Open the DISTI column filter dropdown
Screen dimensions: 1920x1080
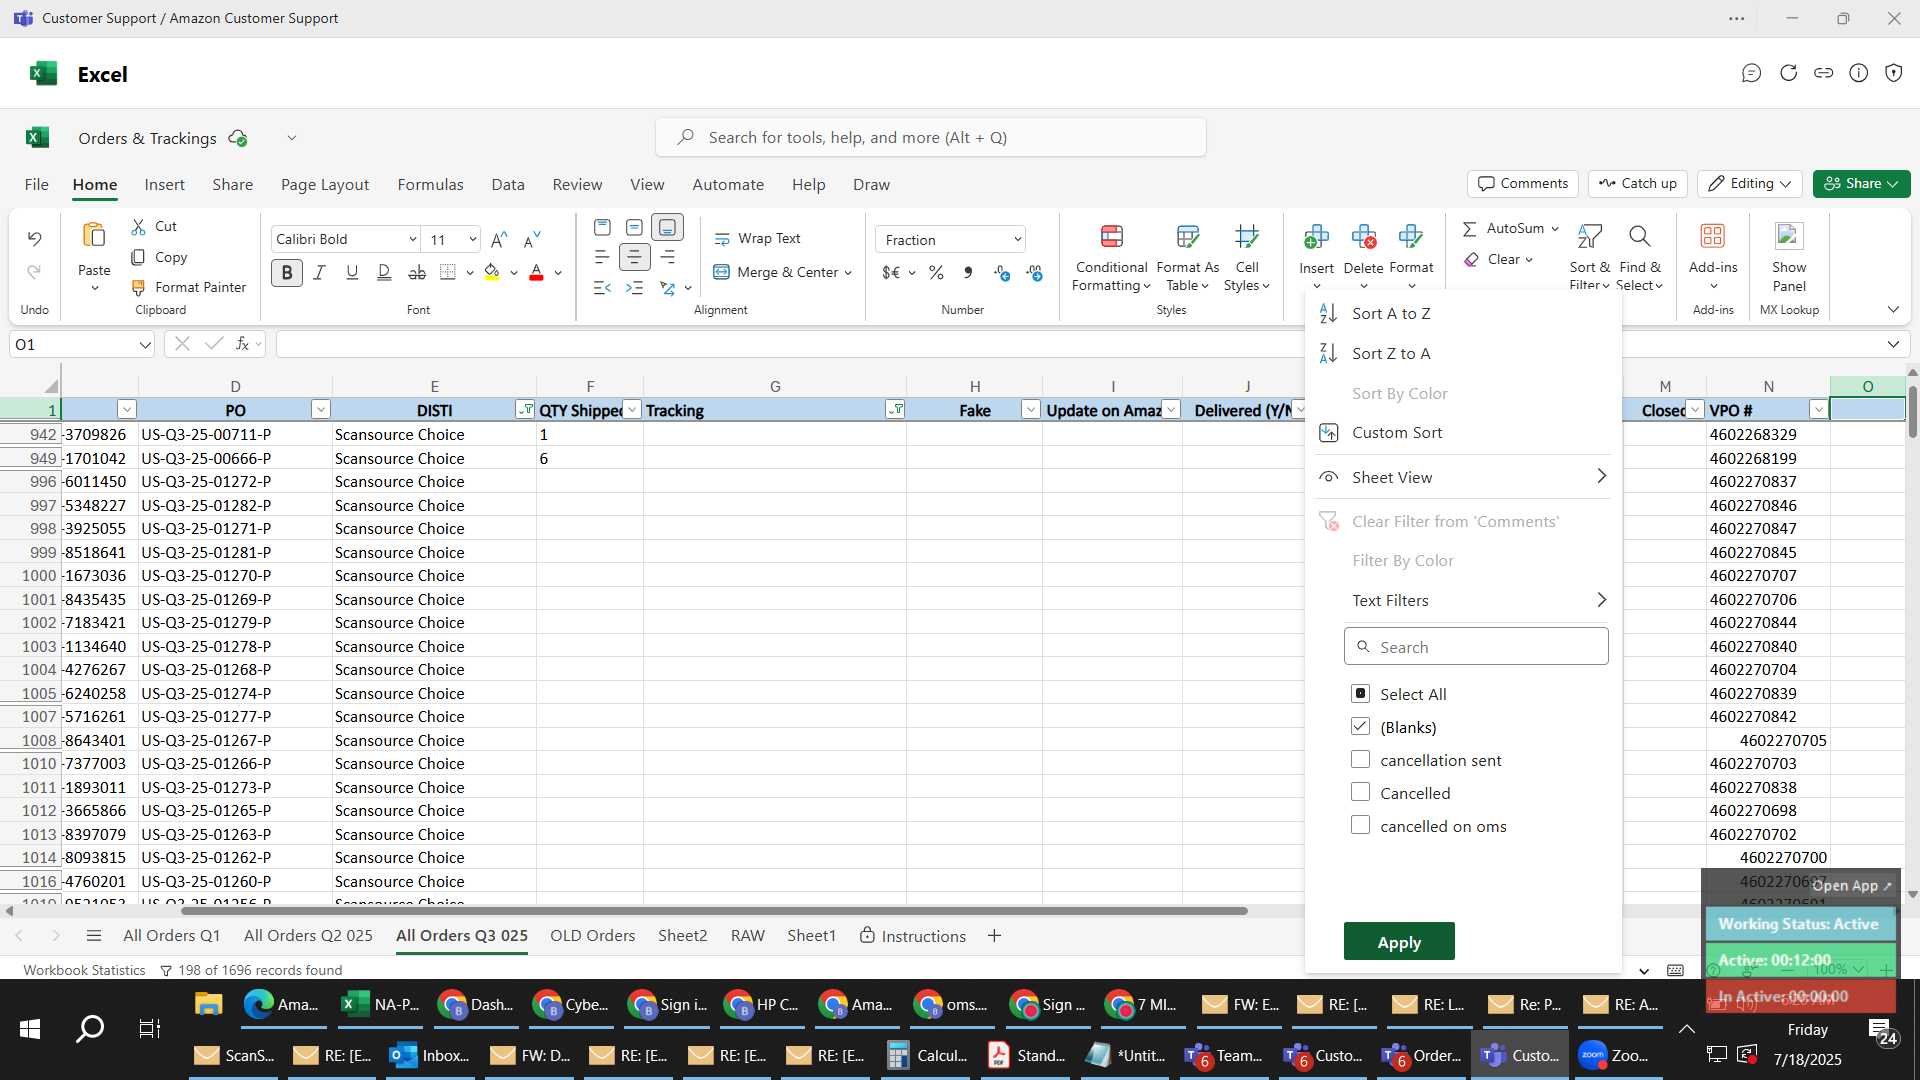524,410
